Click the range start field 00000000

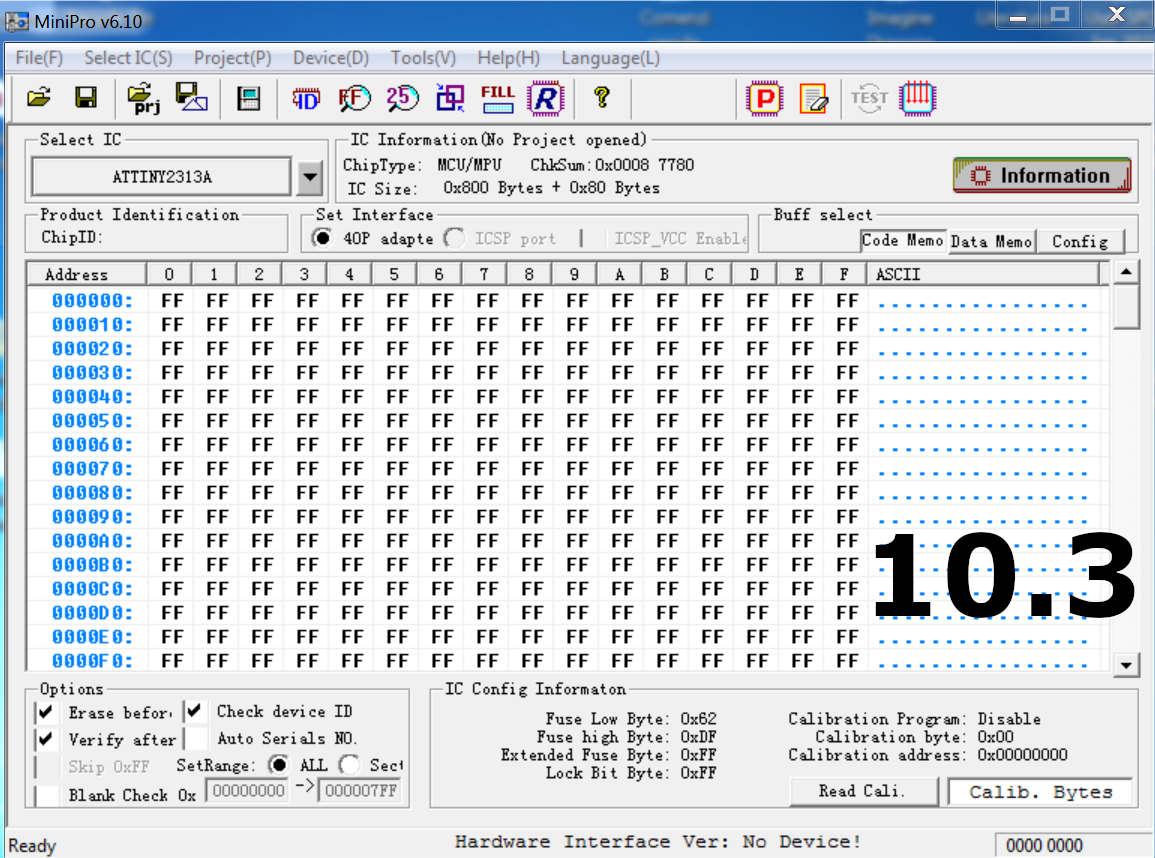click(248, 791)
